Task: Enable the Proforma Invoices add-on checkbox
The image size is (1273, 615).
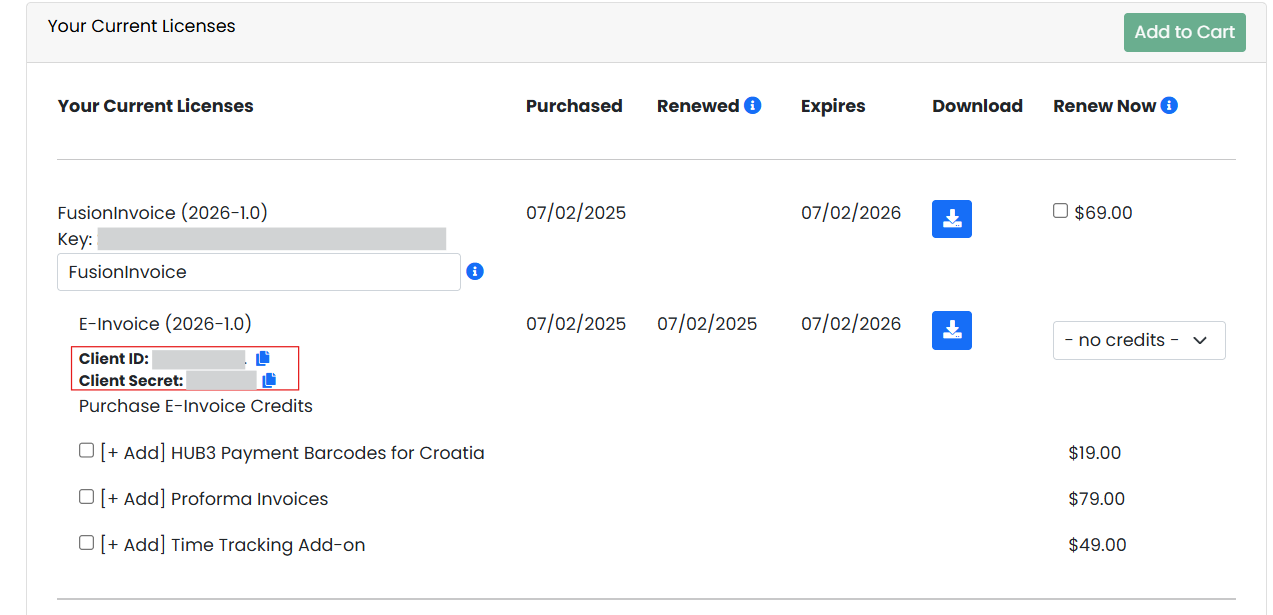Action: [86, 497]
